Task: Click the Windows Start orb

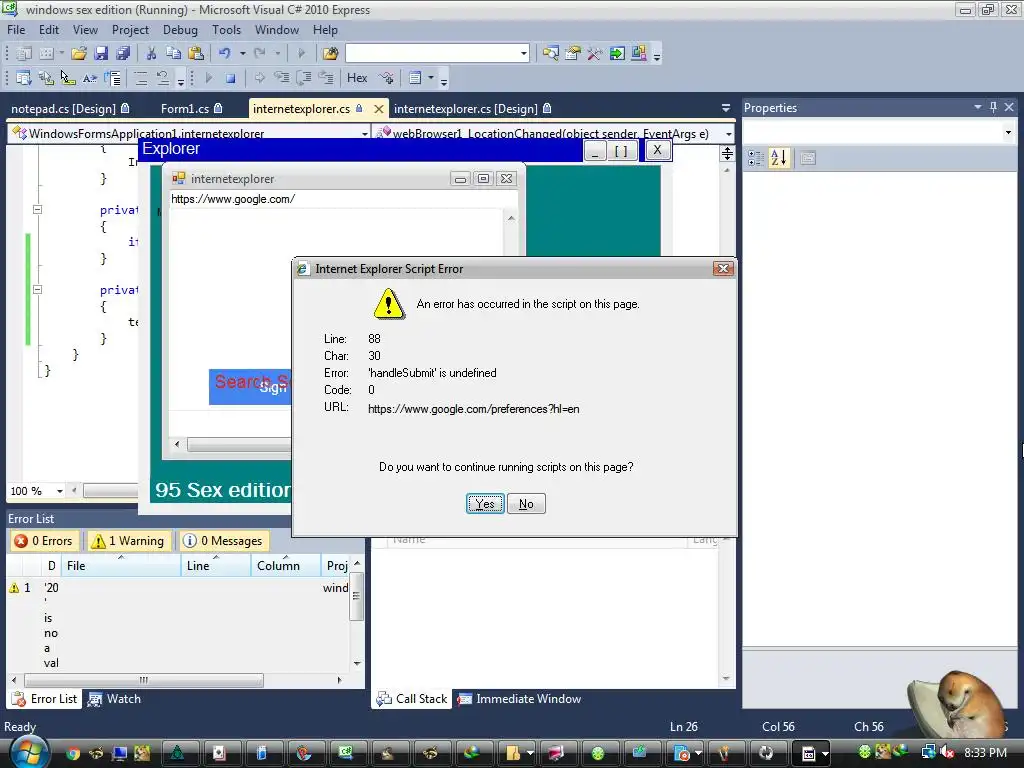Action: click(28, 752)
